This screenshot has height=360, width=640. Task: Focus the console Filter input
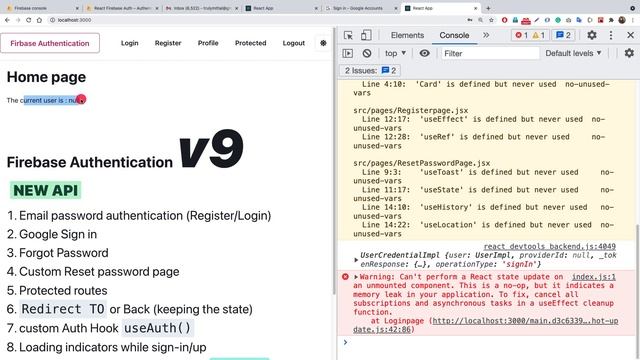(490, 53)
